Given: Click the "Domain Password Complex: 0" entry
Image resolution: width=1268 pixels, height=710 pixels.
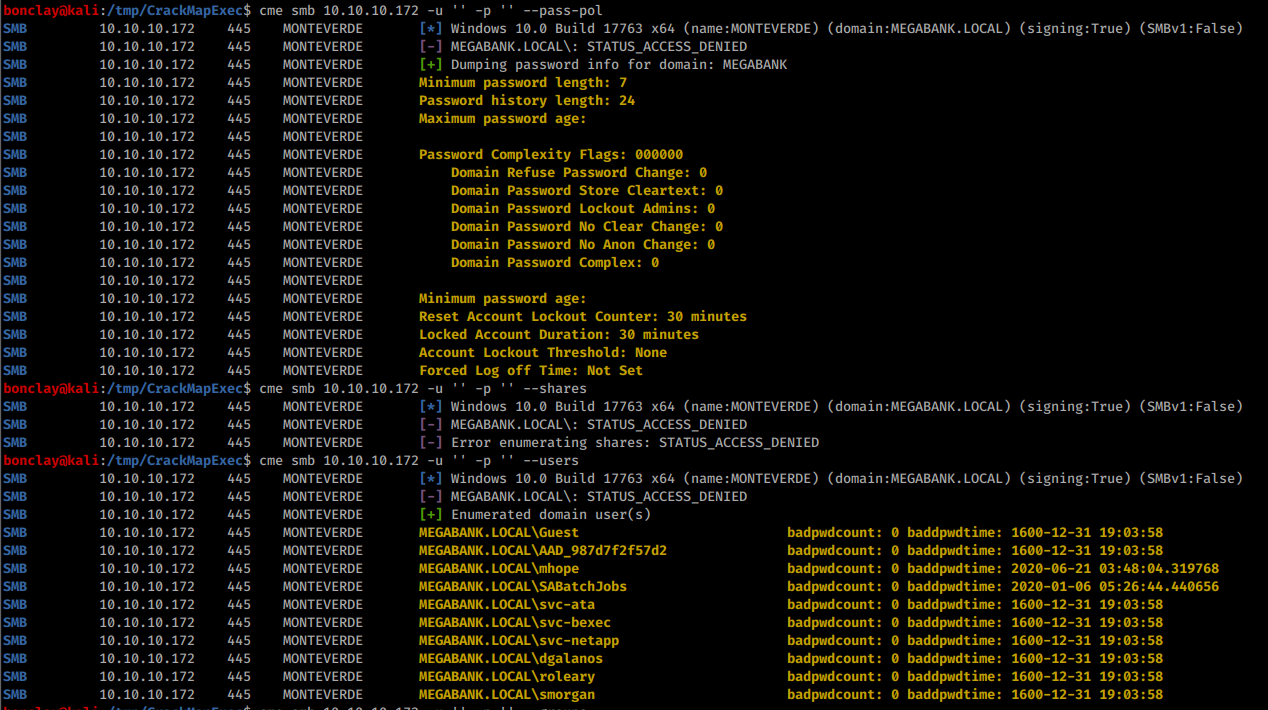Looking at the screenshot, I should (x=554, y=263).
